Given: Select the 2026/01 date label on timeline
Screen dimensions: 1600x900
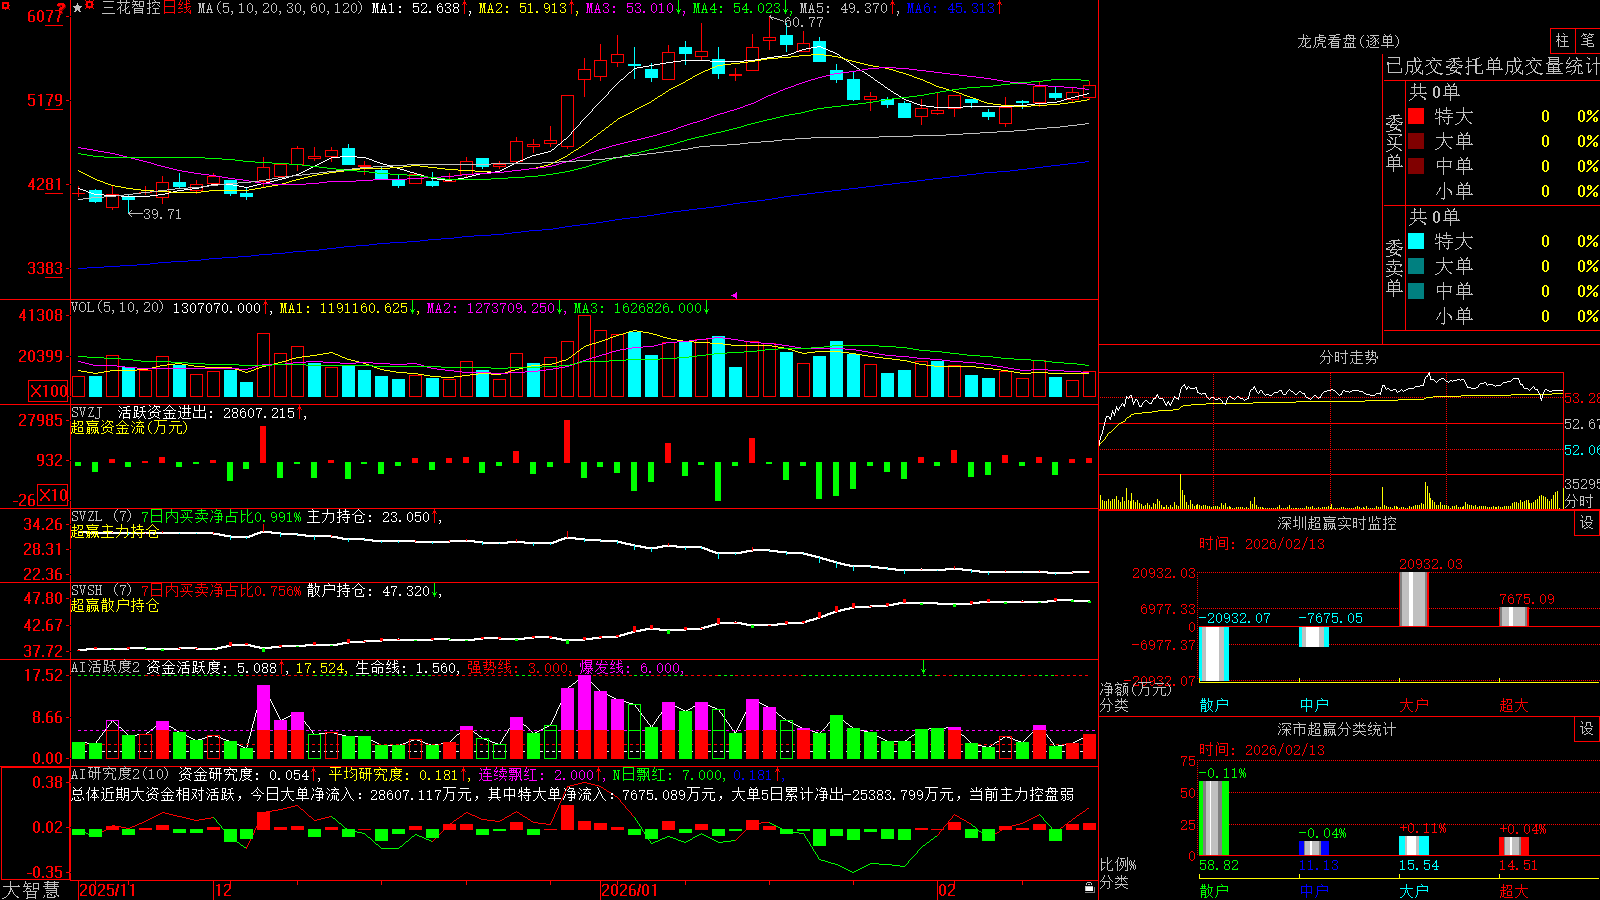Looking at the screenshot, I should click(630, 890).
